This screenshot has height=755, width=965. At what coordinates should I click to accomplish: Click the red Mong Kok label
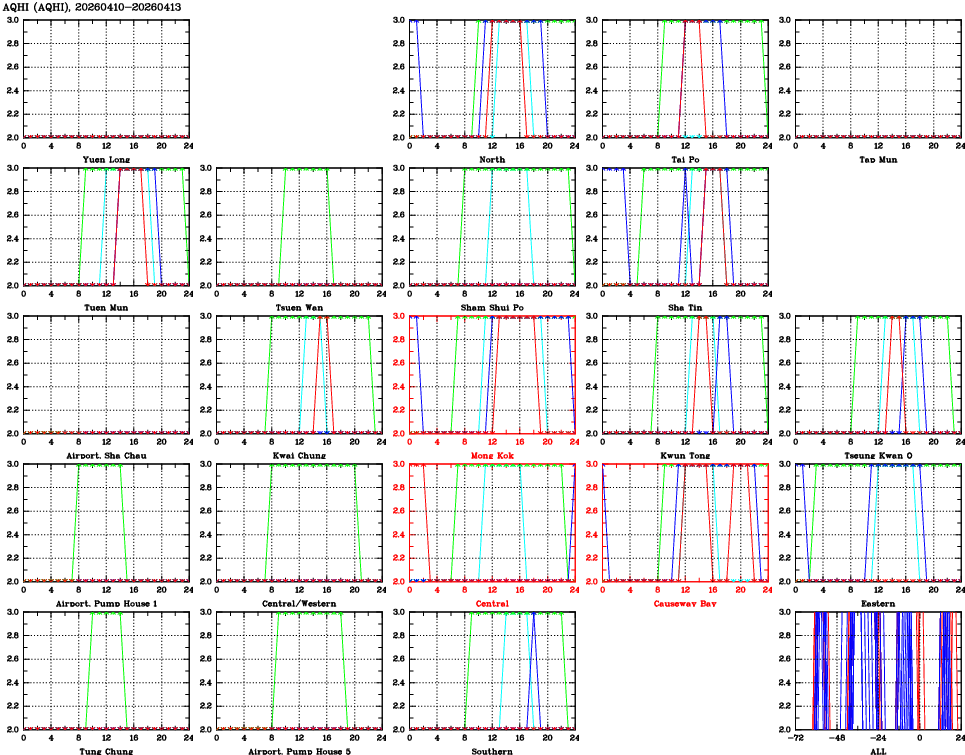pos(492,456)
